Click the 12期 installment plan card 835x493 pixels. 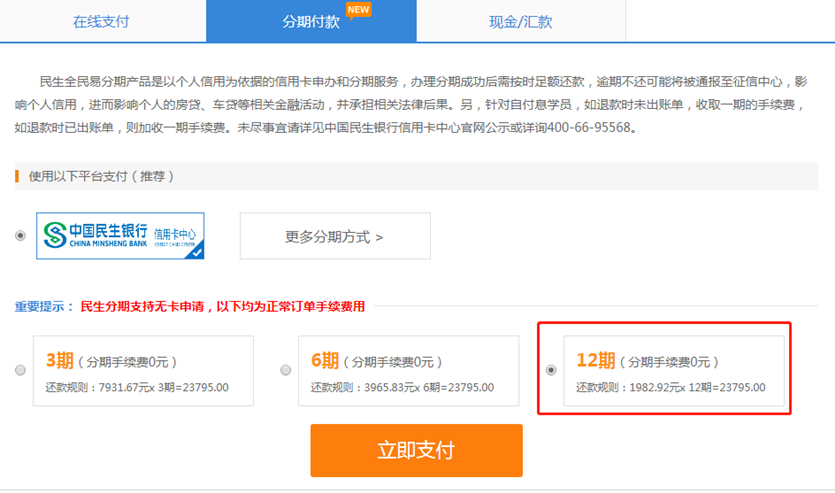pyautogui.click(x=674, y=371)
